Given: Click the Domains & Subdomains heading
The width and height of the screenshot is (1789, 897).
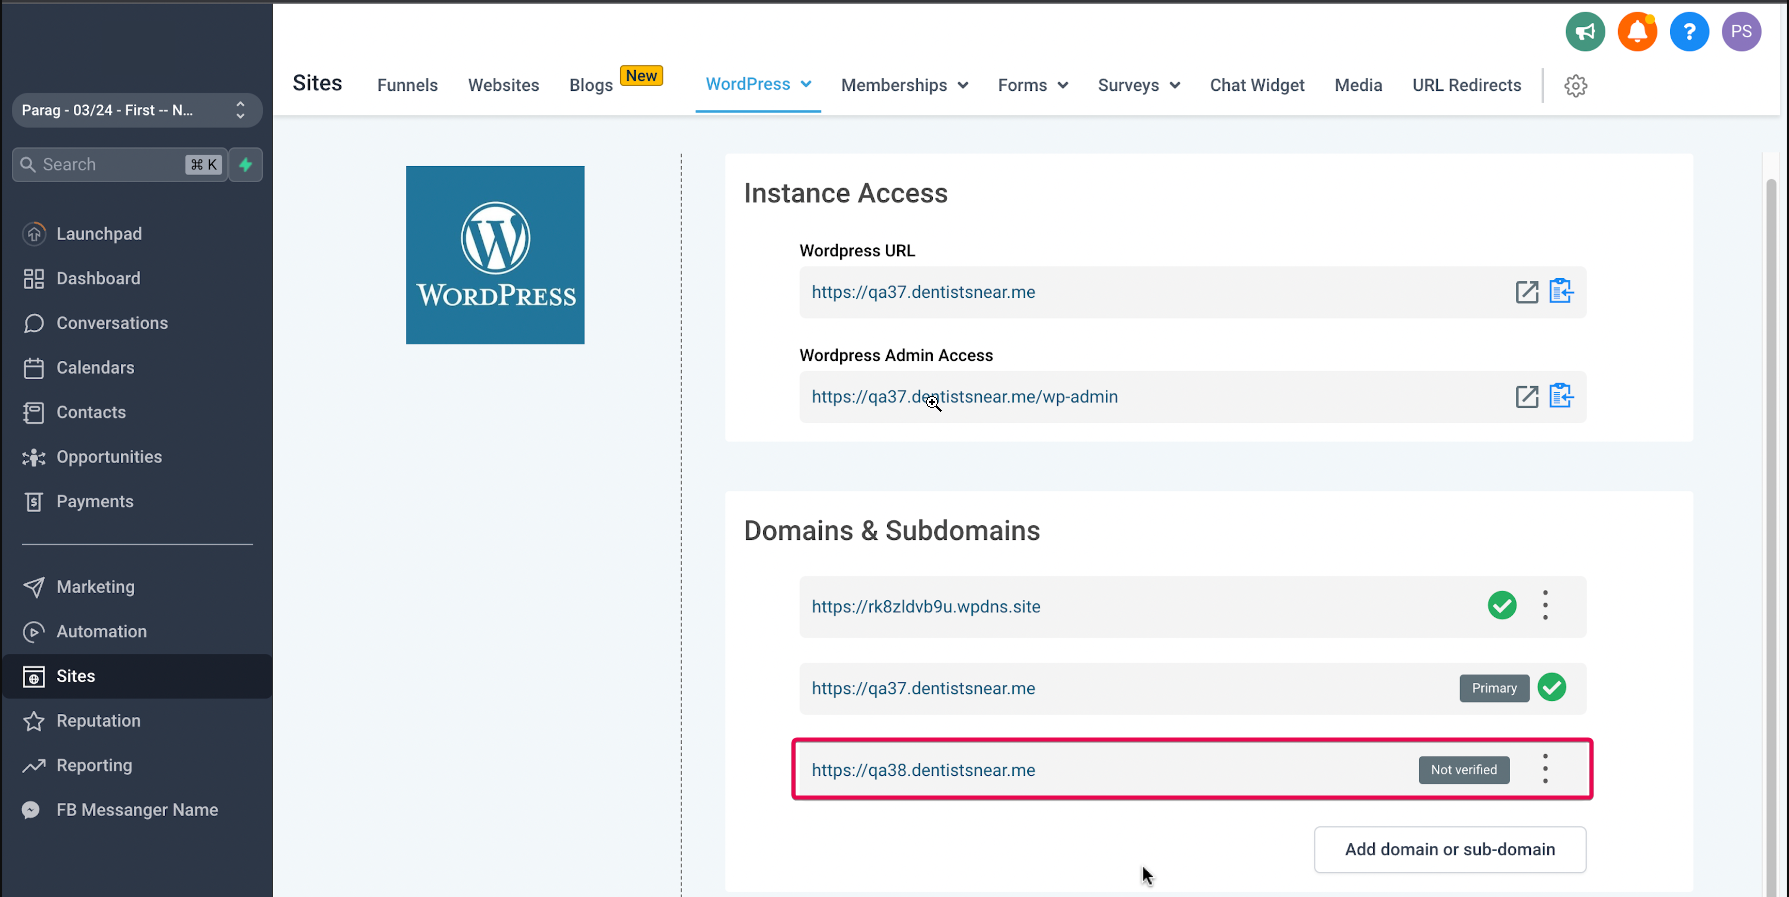Looking at the screenshot, I should point(892,531).
